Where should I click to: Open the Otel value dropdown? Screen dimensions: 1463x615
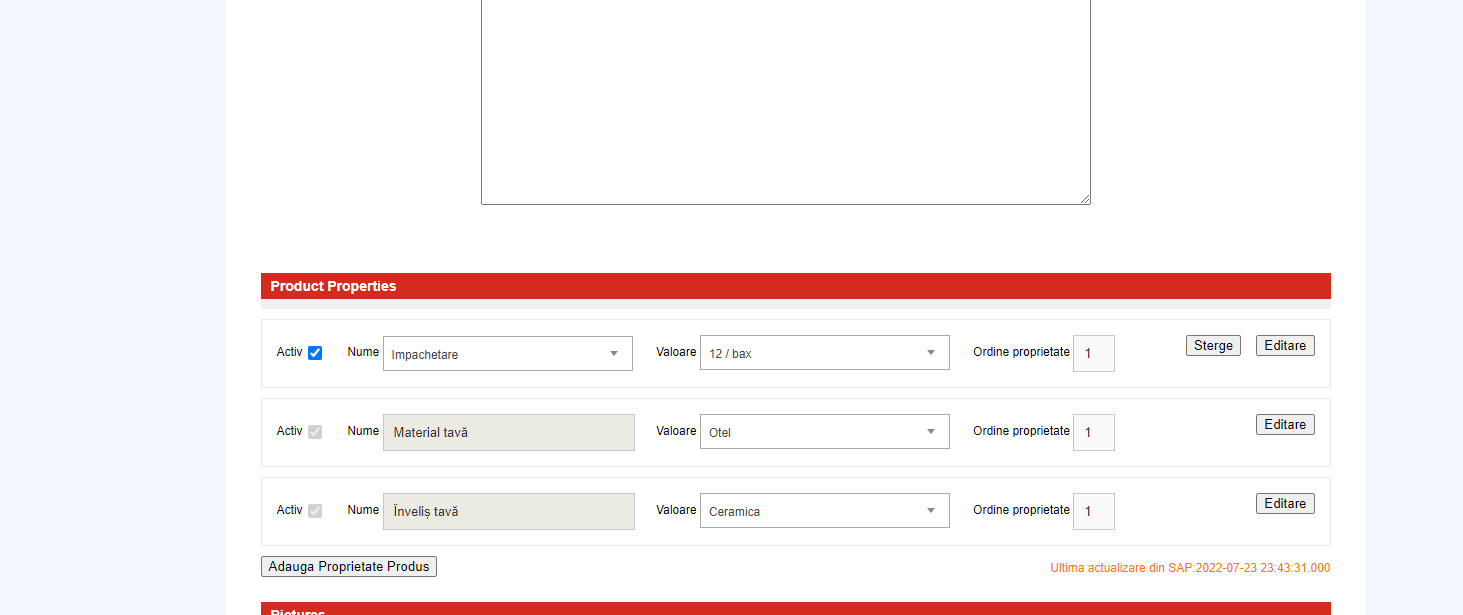[x=824, y=432]
